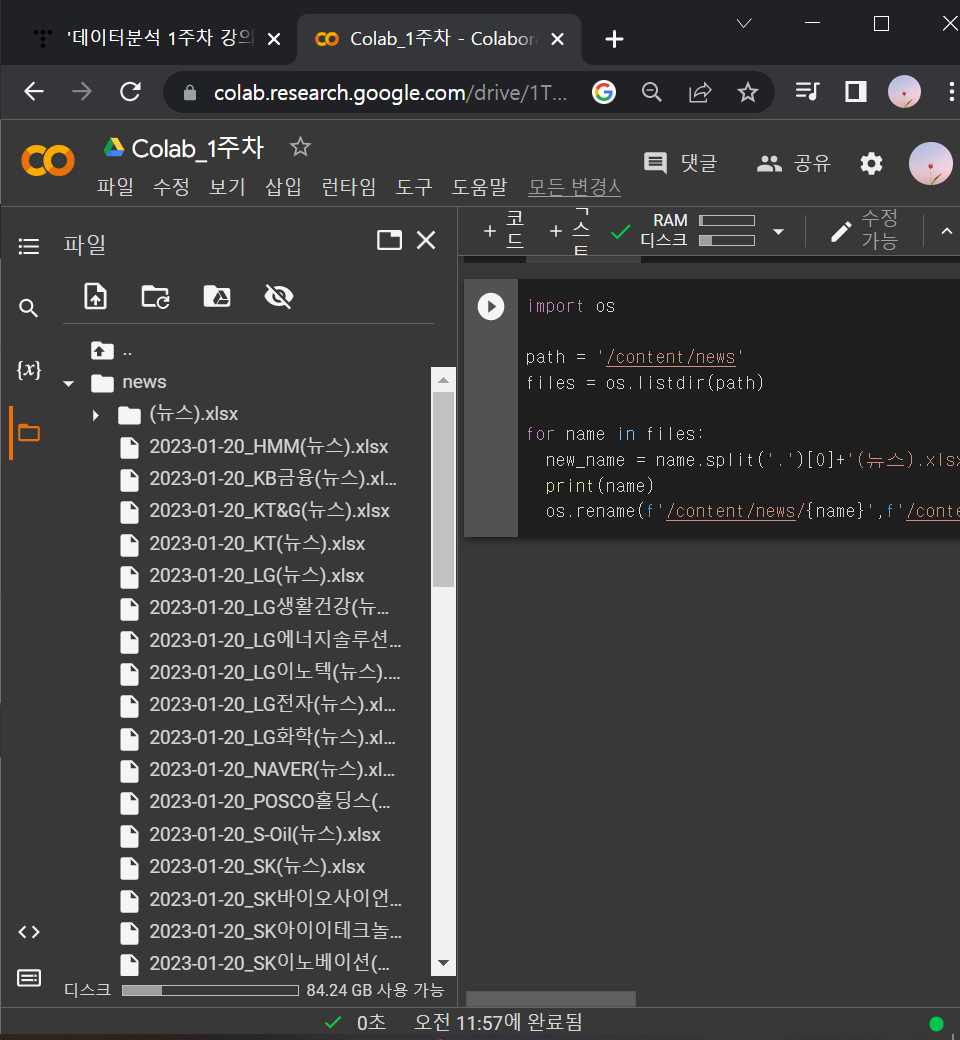Select file 2023-01-20_SK바이오사이언스
960x1040 pixels.
(275, 899)
